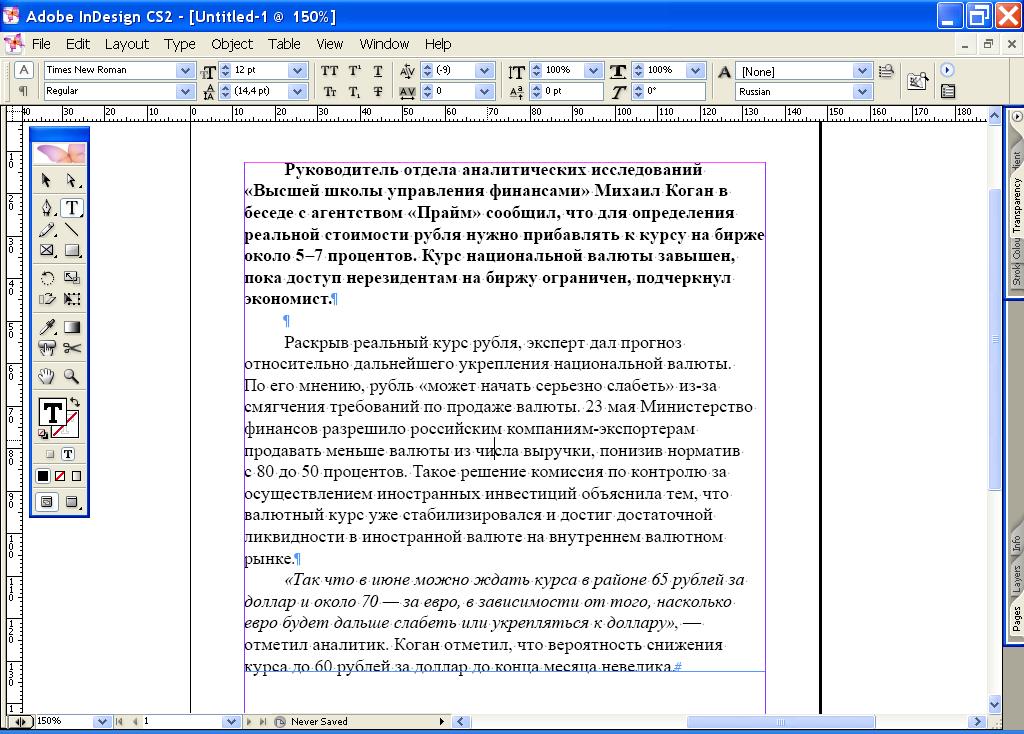Switch to Preview Mode button
Screen dimensions: 1024x734
click(x=71, y=502)
